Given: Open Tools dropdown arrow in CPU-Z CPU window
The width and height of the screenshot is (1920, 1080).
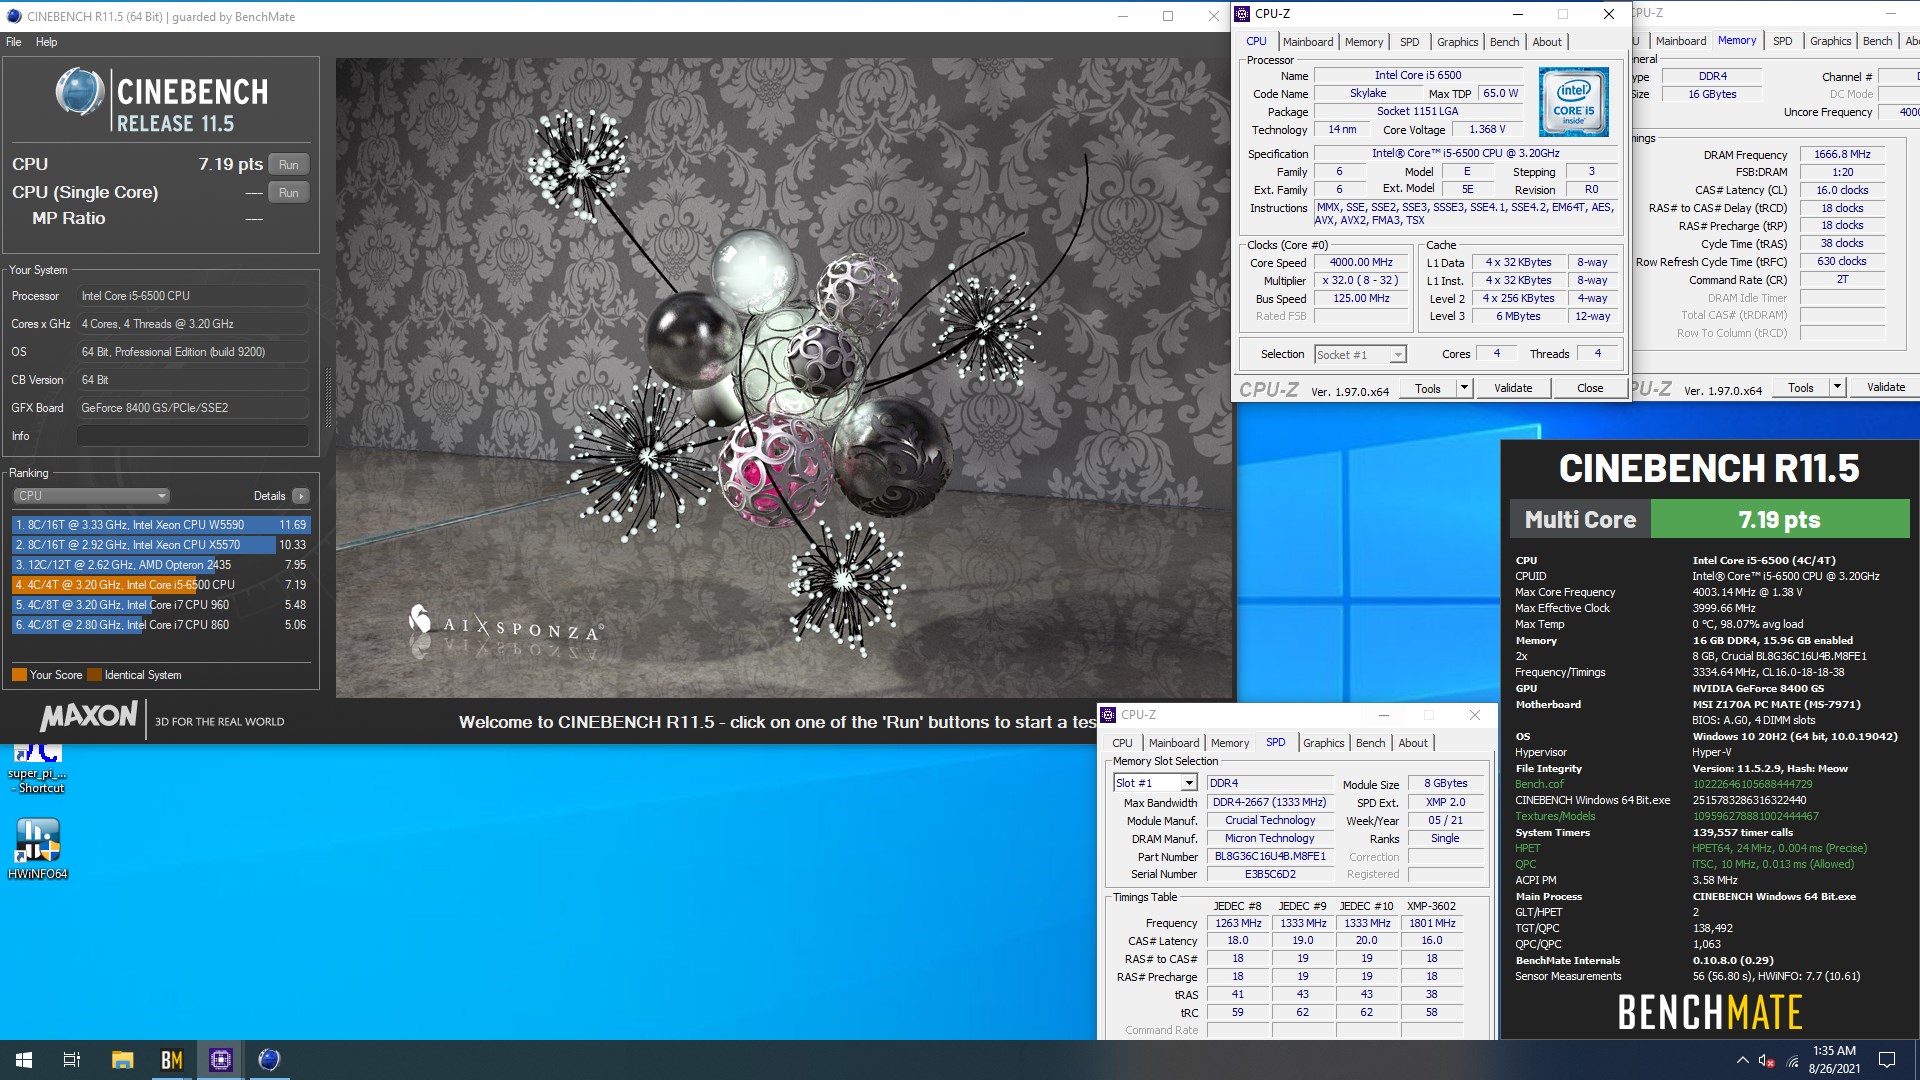Looking at the screenshot, I should 1465,388.
